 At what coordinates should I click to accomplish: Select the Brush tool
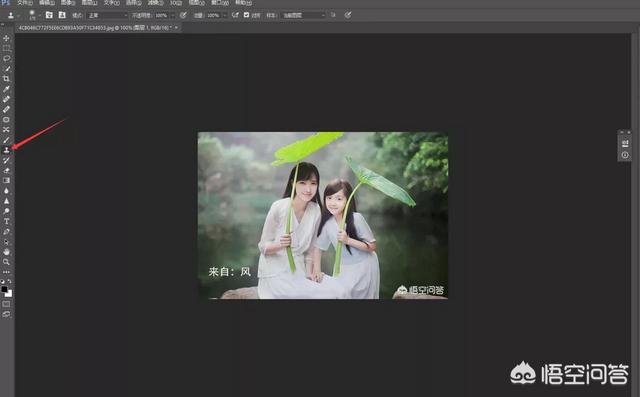6,140
